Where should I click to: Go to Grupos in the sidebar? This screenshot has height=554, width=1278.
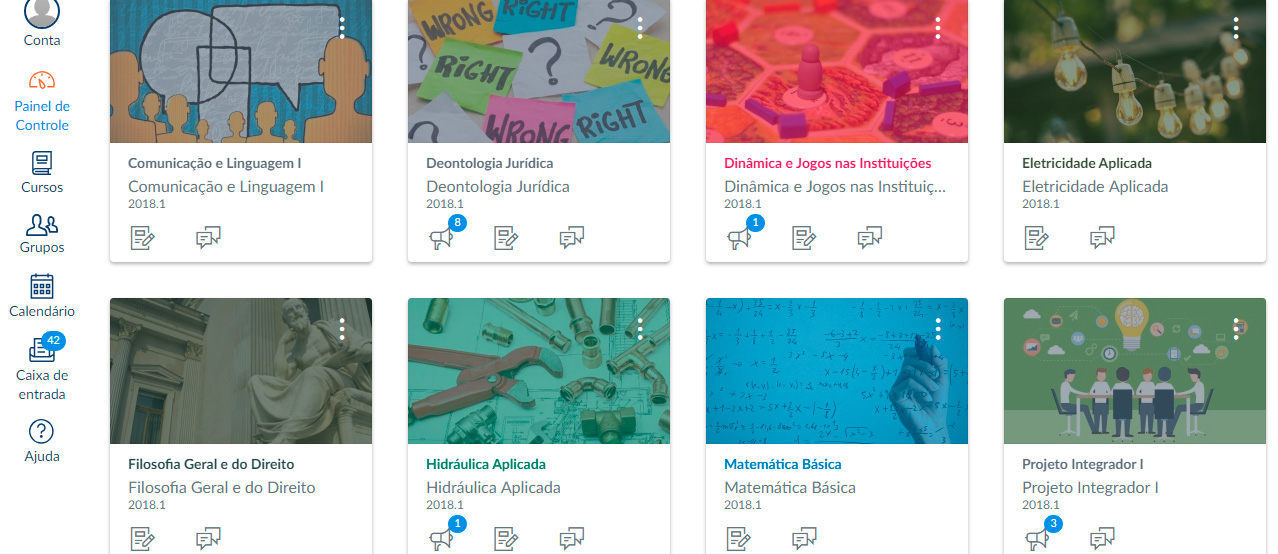pyautogui.click(x=42, y=234)
